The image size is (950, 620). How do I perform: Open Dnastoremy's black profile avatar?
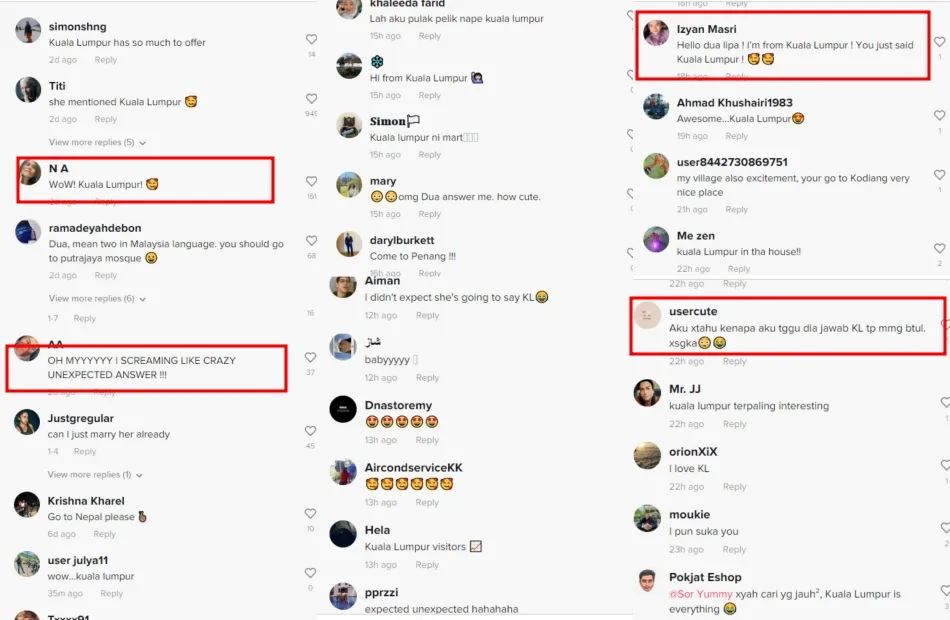343,409
